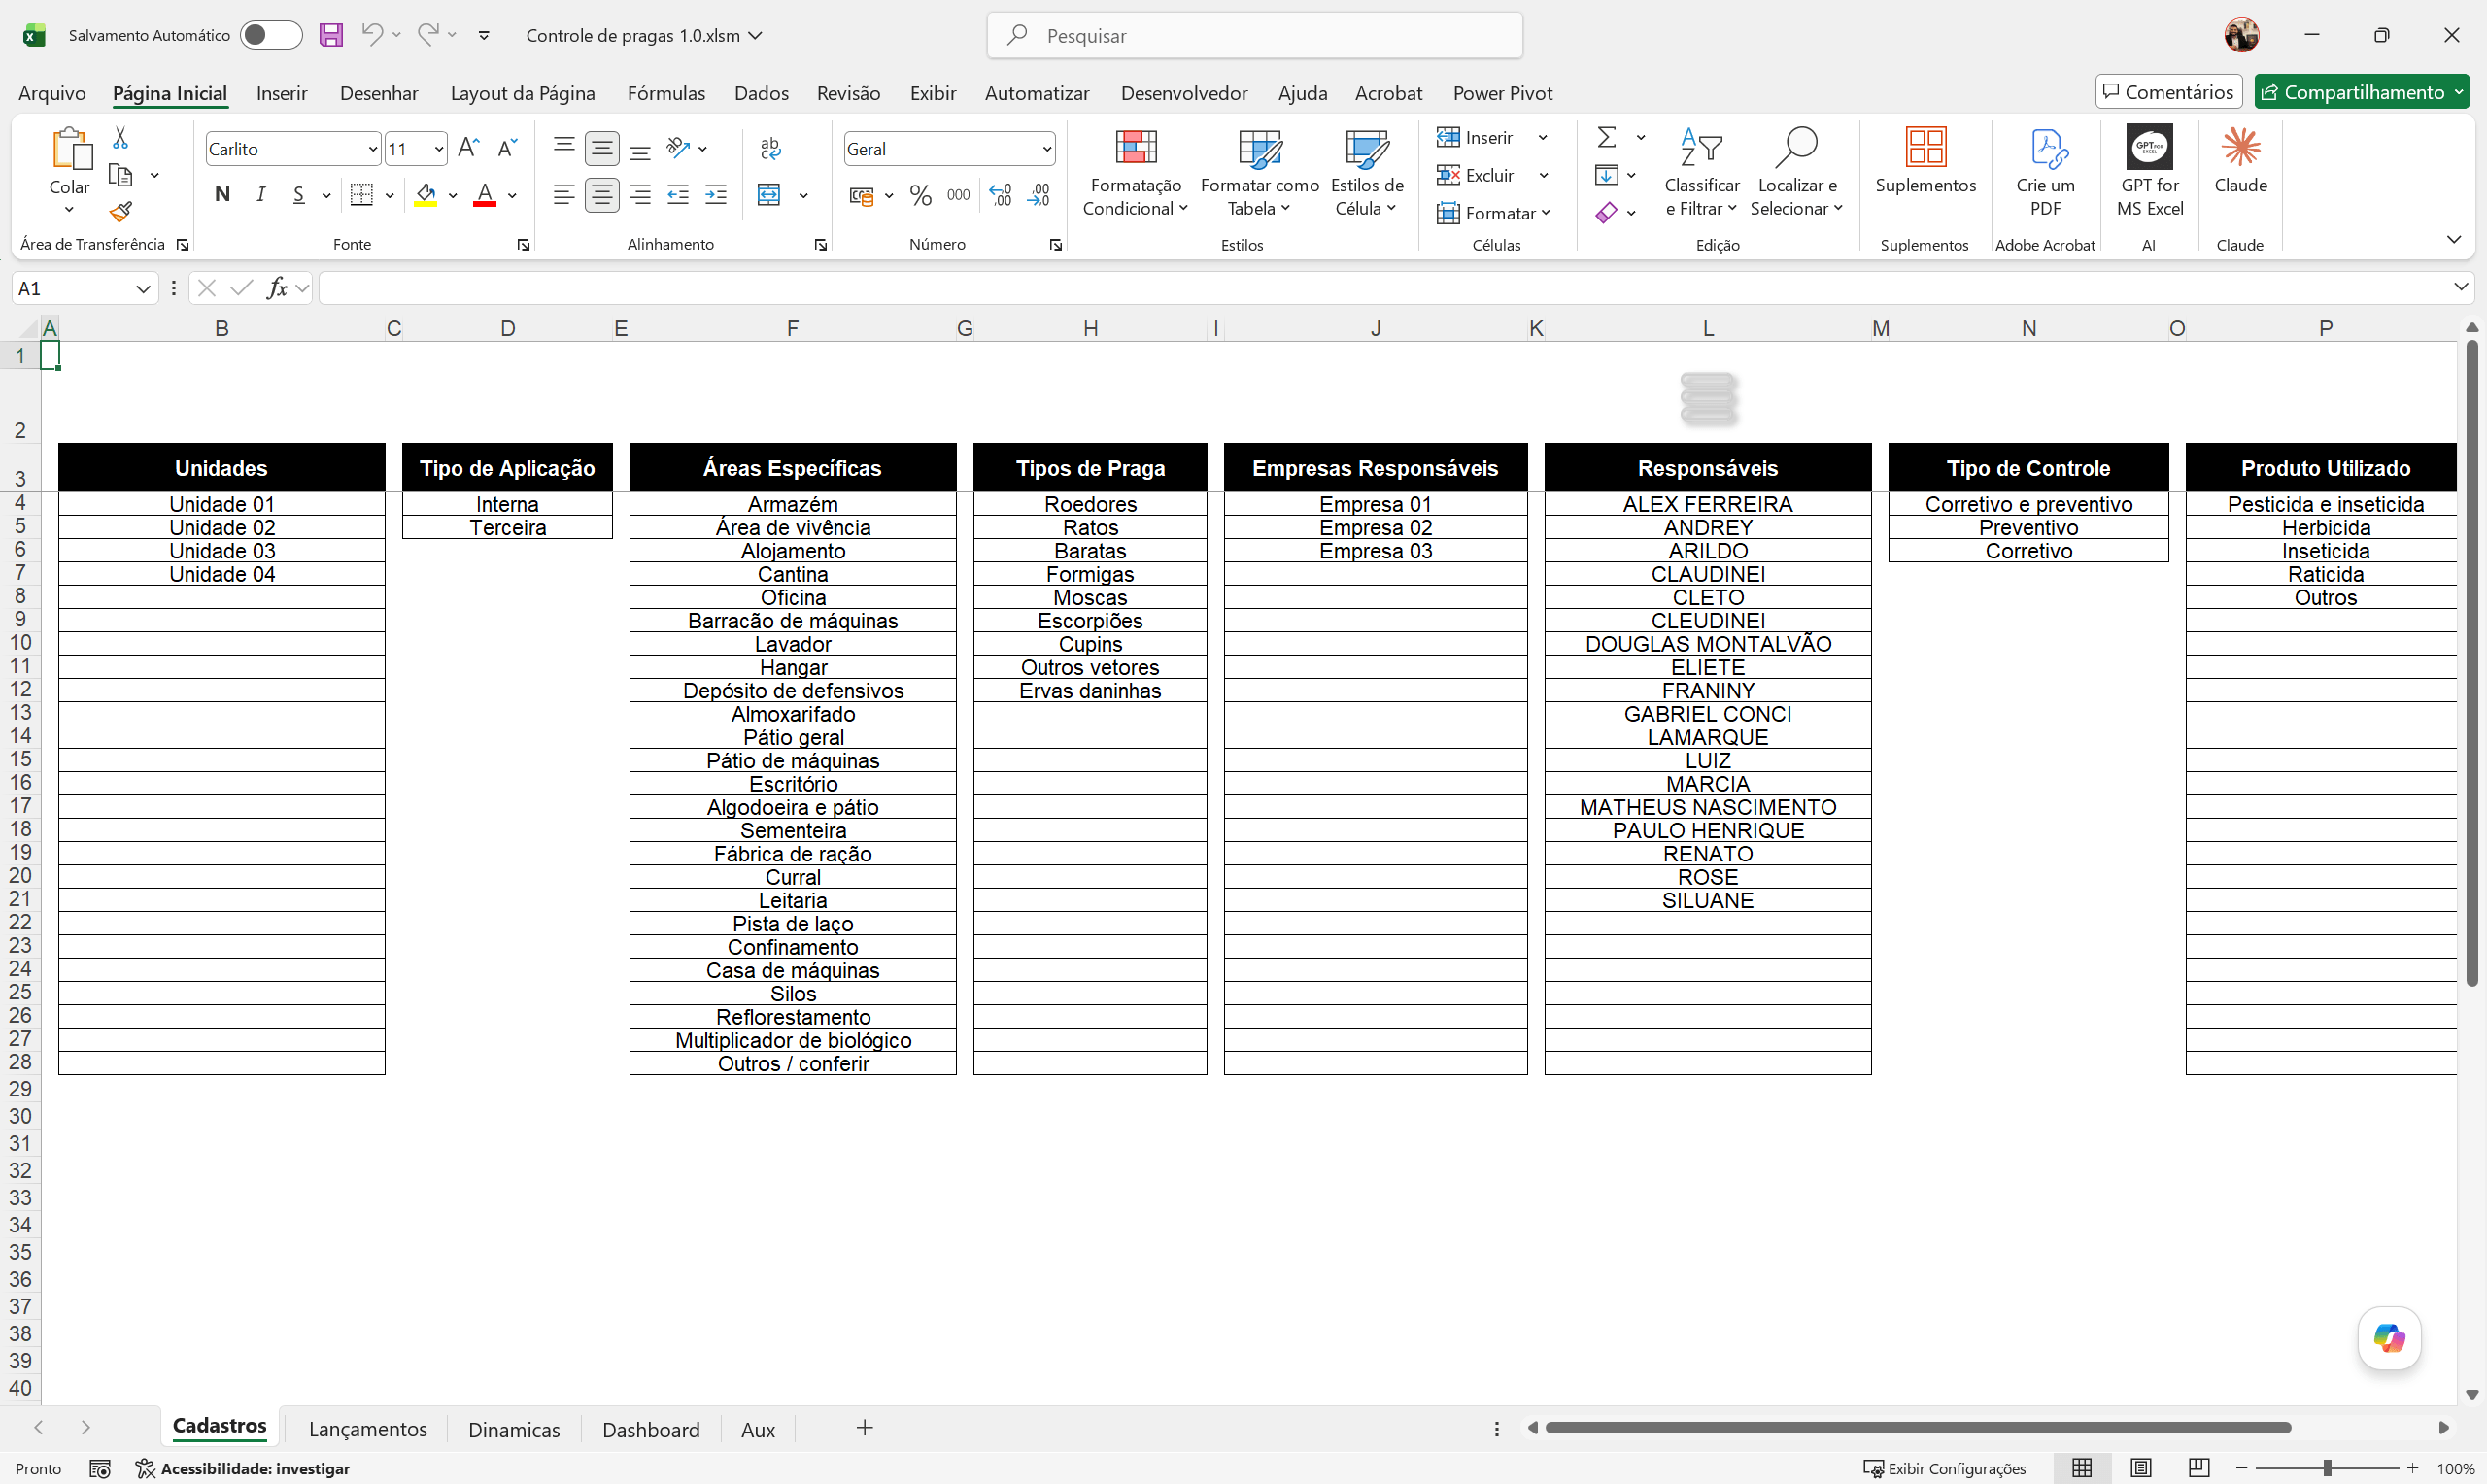Open the Fórmulas ribbon tab
The image size is (2487, 1484).
[666, 93]
